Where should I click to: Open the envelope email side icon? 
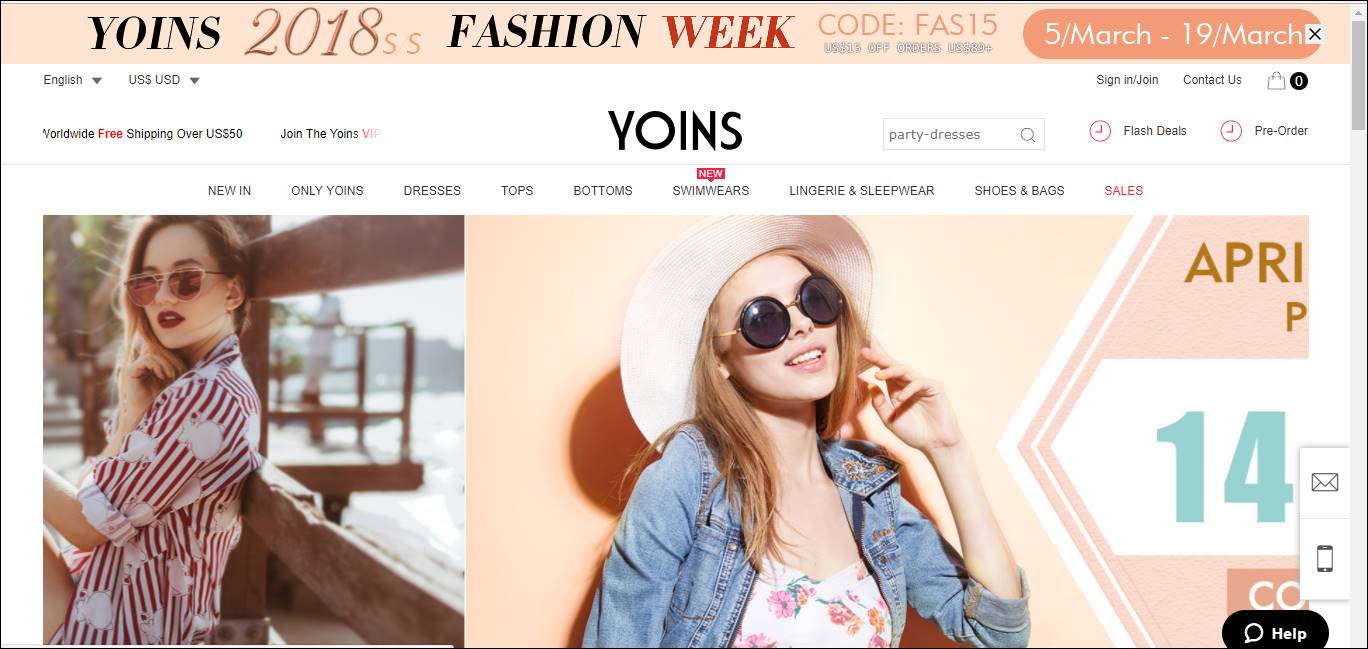(1324, 482)
